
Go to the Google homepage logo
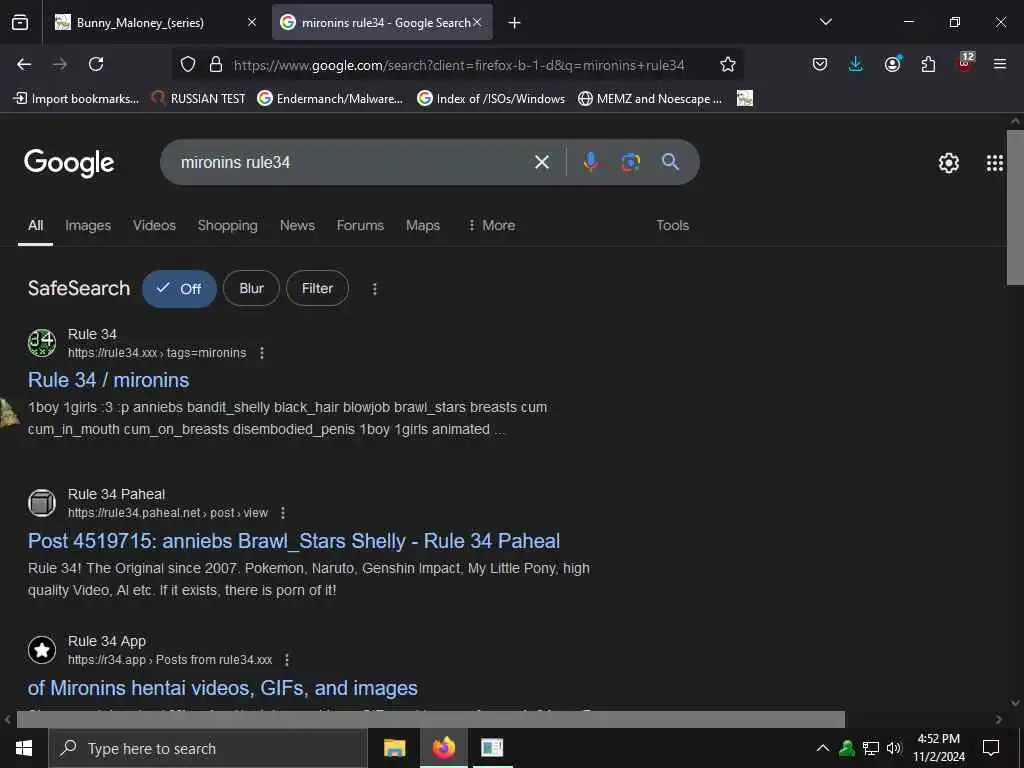click(x=69, y=163)
